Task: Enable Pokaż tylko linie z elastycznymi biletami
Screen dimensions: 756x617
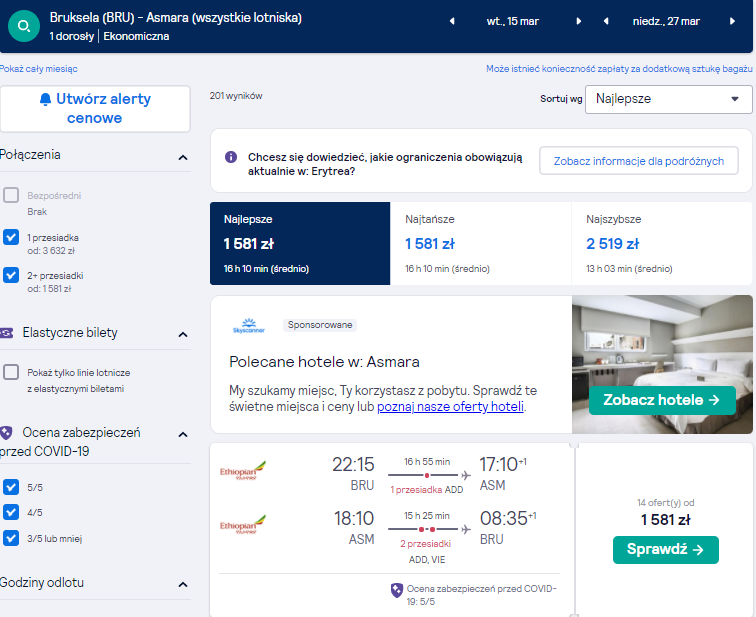Action: [x=11, y=372]
